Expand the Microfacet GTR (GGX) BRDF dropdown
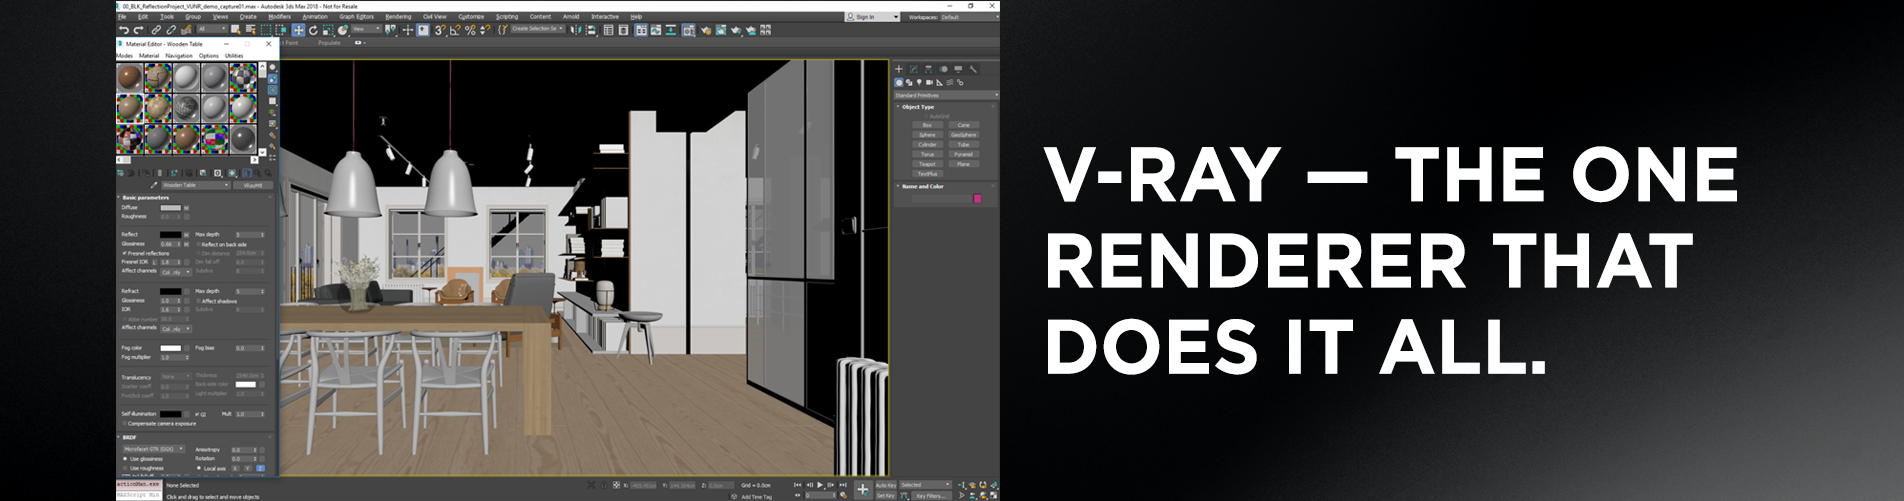Viewport: 1904px width, 501px height. click(x=153, y=449)
